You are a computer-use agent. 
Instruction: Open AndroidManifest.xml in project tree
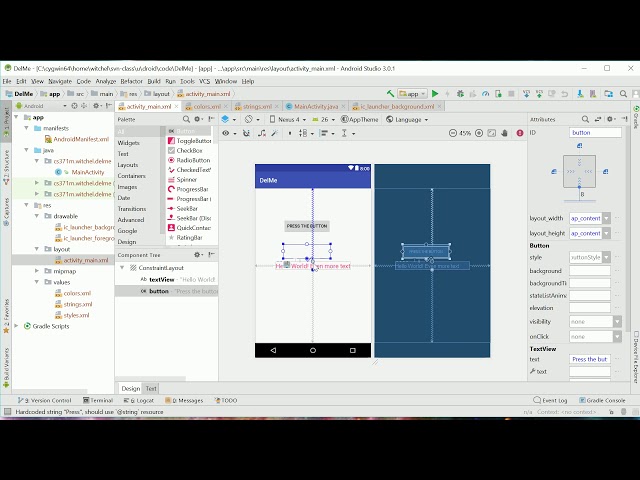[x=81, y=139]
